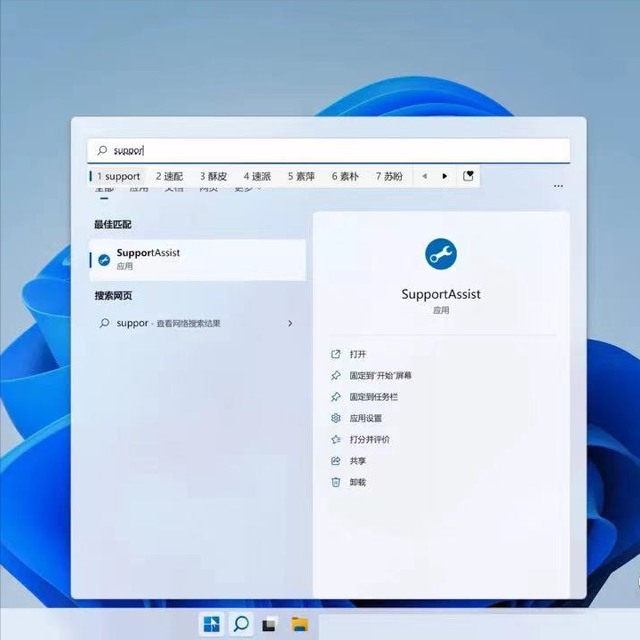Choose 固定到任务栏 to pin to taskbar
Image resolution: width=640 pixels, height=640 pixels.
pyautogui.click(x=374, y=397)
